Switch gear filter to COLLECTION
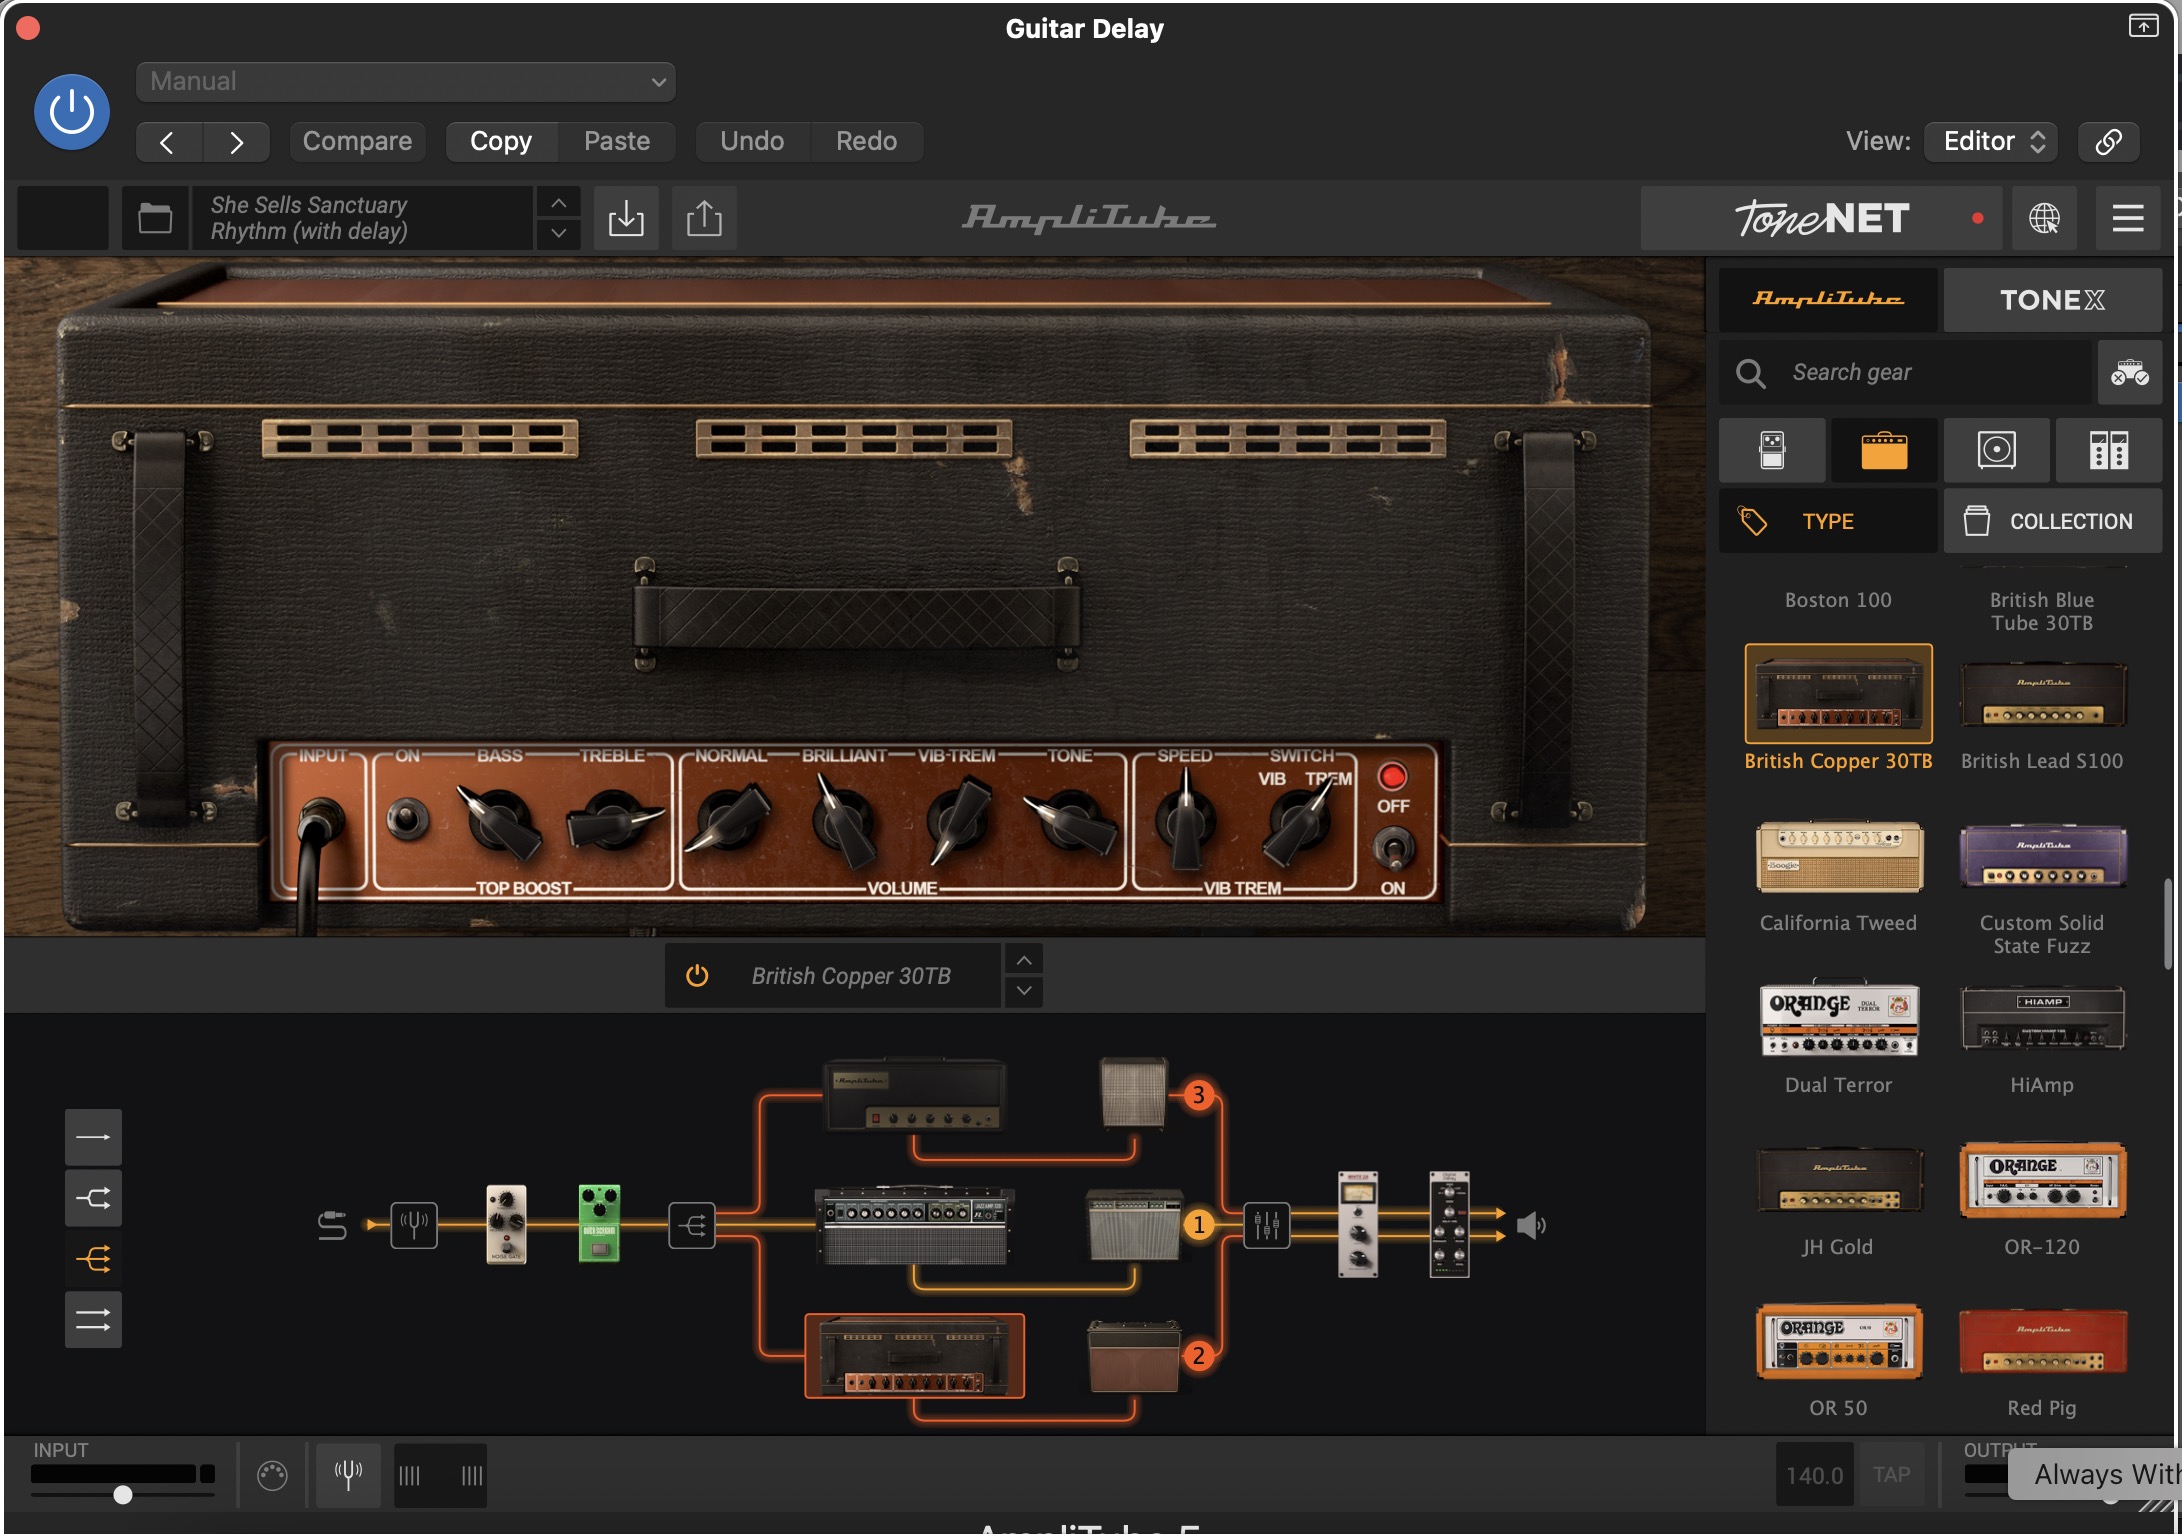This screenshot has height=1534, width=2182. click(x=2052, y=521)
